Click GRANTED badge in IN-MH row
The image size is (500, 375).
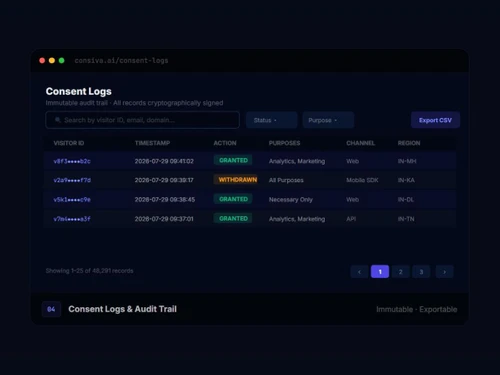tap(233, 160)
